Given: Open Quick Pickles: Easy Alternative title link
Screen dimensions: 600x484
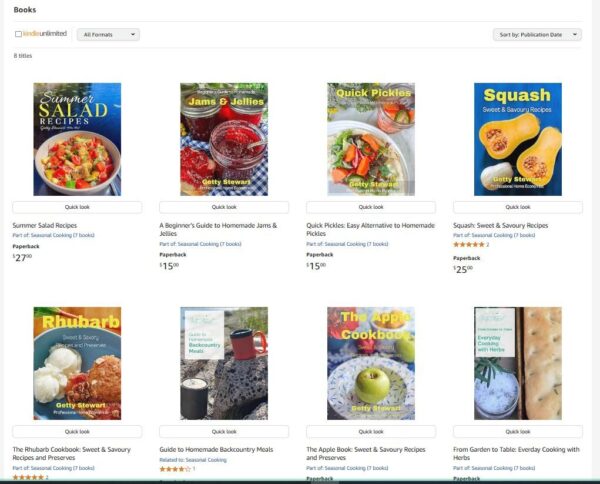Looking at the screenshot, I should 370,229.
